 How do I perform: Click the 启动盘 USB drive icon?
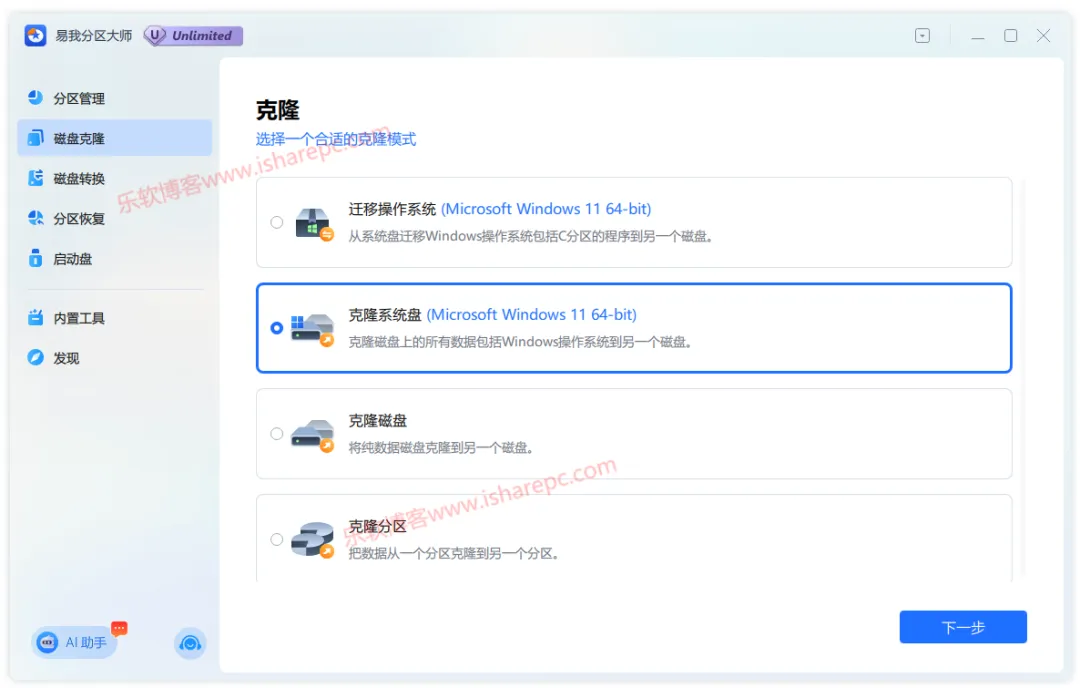click(35, 258)
